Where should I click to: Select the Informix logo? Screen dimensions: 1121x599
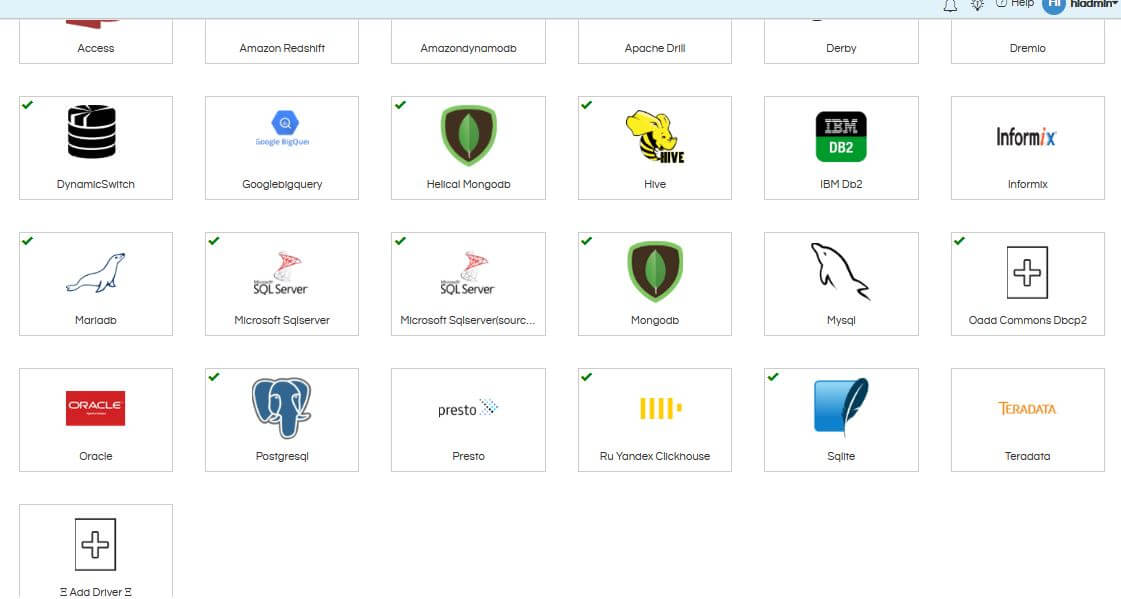coord(1027,137)
